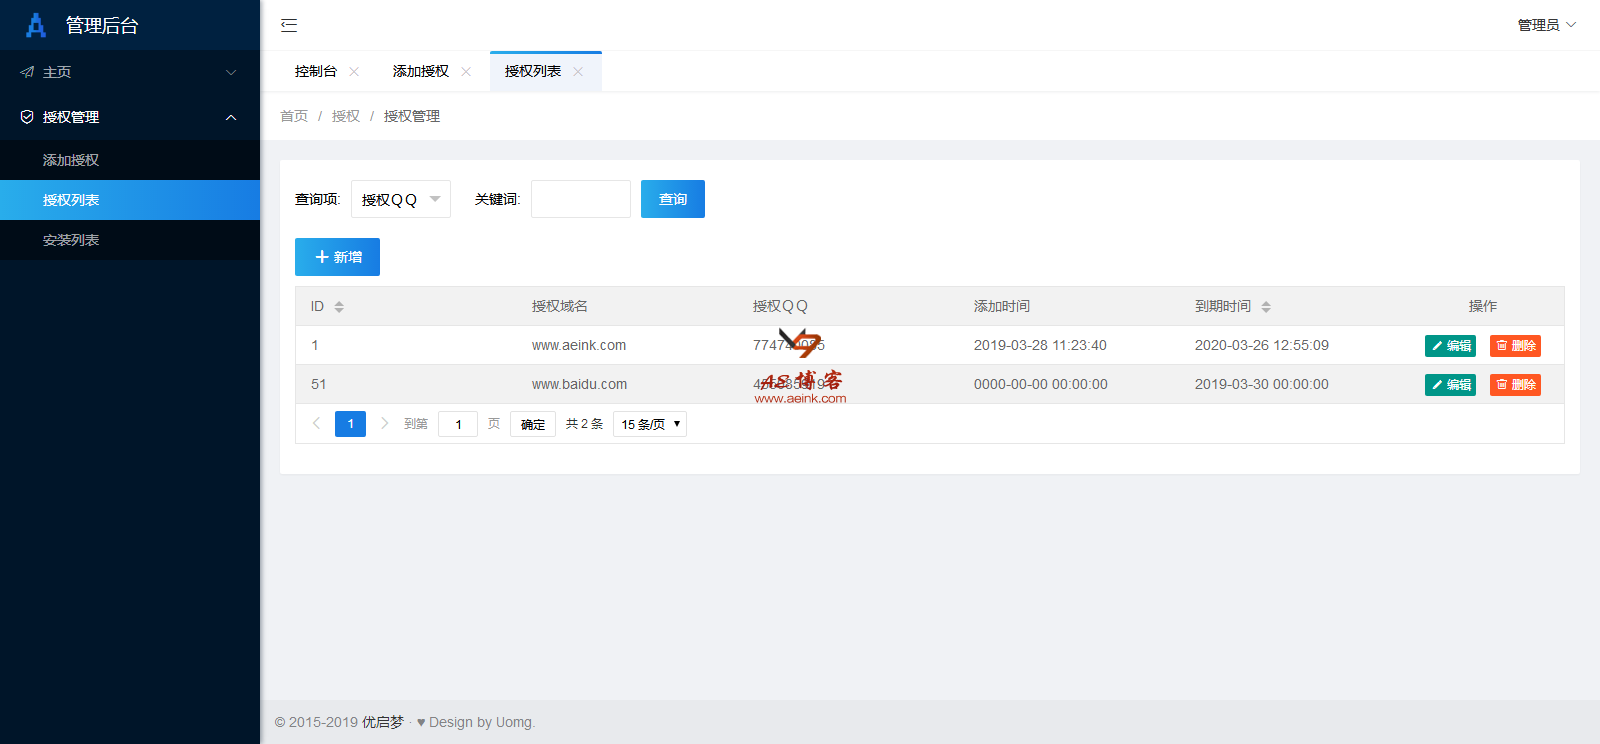Screen dimensions: 1600x744
Task: Click the 2019-03-28 11:23:40 cell
Action: [1040, 345]
